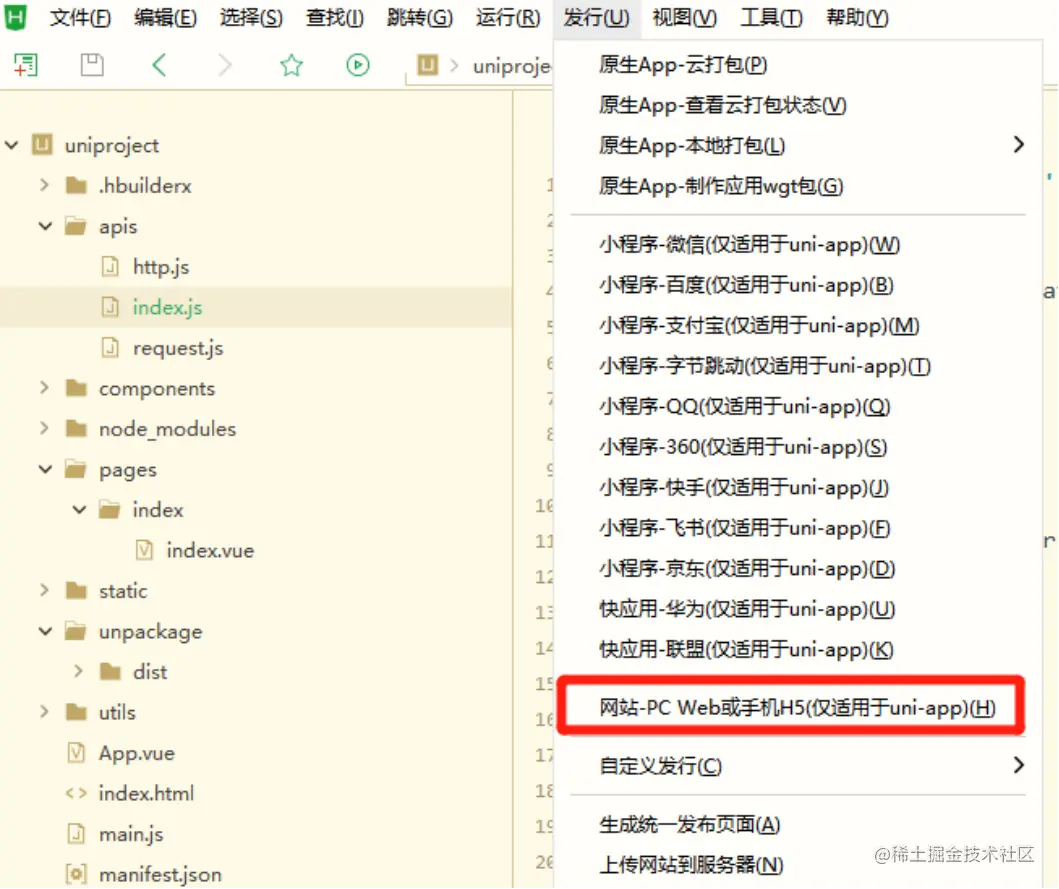
Task: Select 快应用-华为 publish option
Action: pyautogui.click(x=798, y=609)
